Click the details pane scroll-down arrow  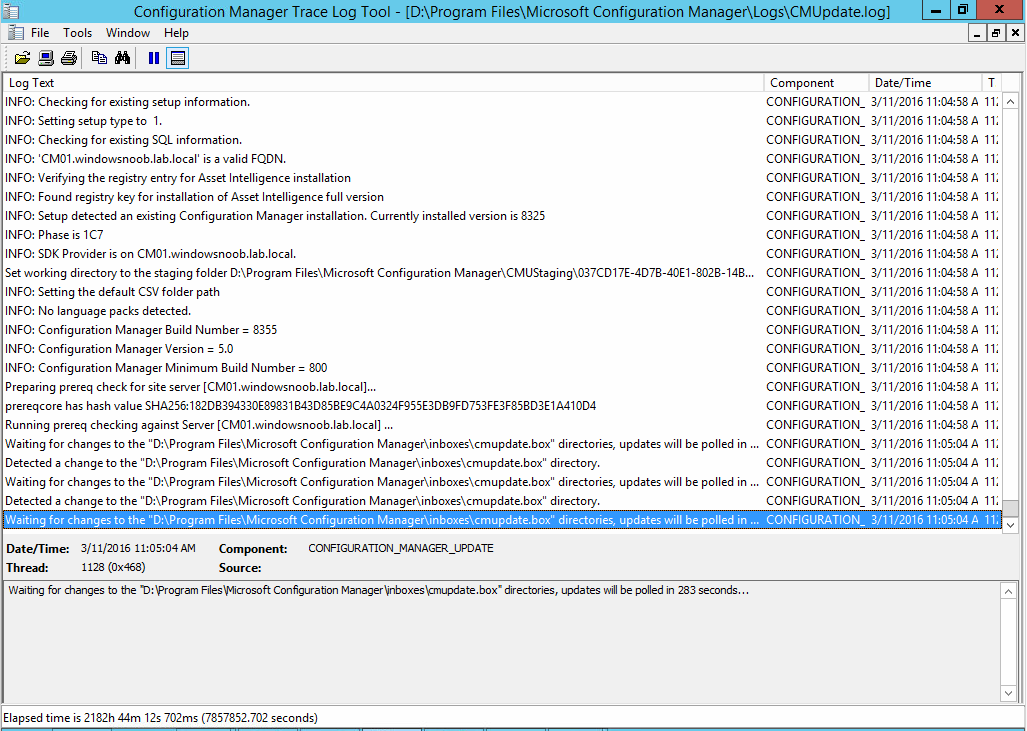coord(1009,694)
